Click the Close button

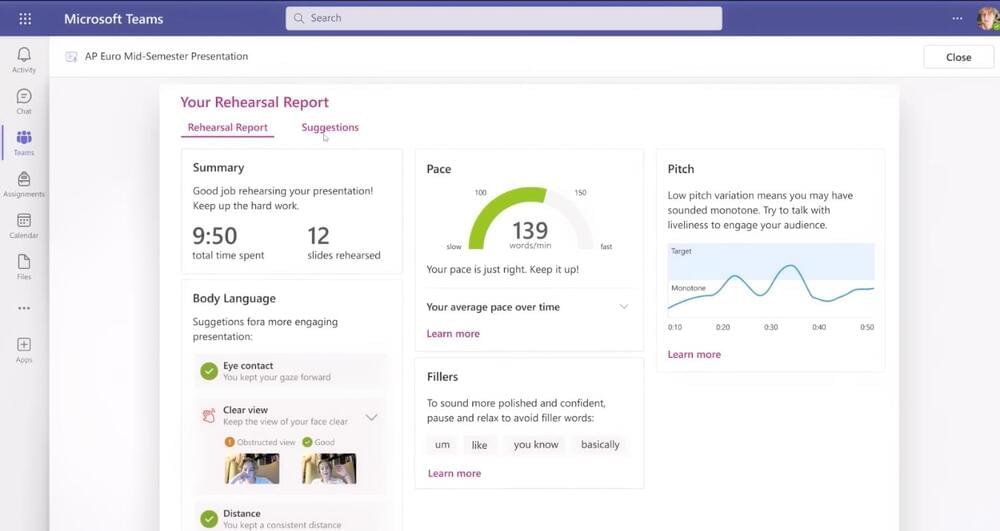coord(958,57)
